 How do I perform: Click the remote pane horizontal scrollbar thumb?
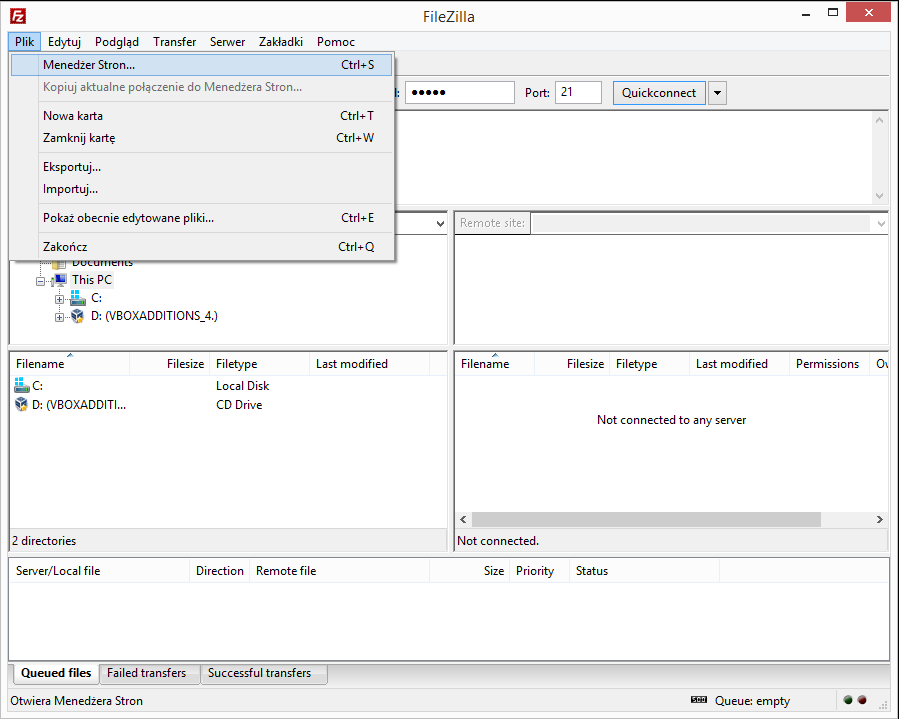click(646, 519)
